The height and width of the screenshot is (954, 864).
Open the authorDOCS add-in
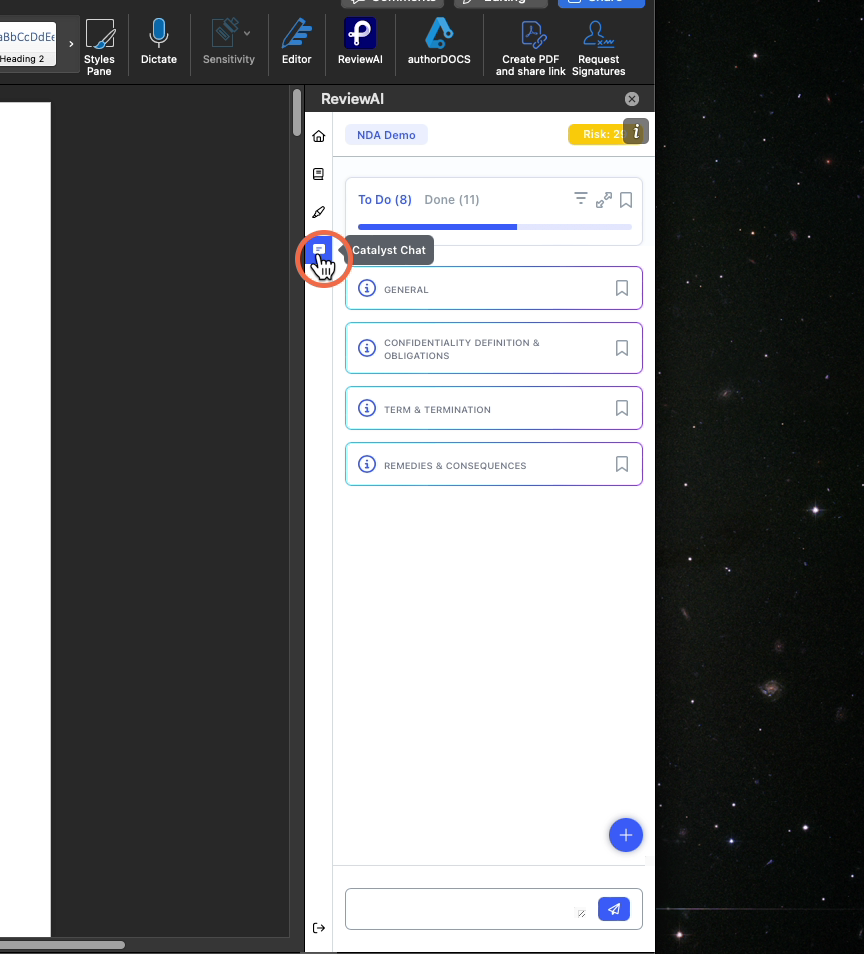[439, 41]
